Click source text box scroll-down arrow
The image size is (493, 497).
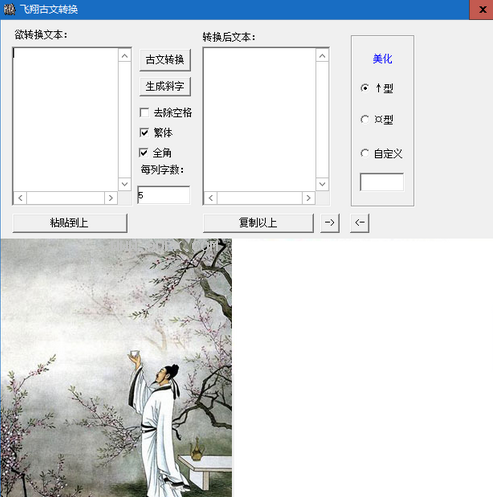[x=125, y=184]
